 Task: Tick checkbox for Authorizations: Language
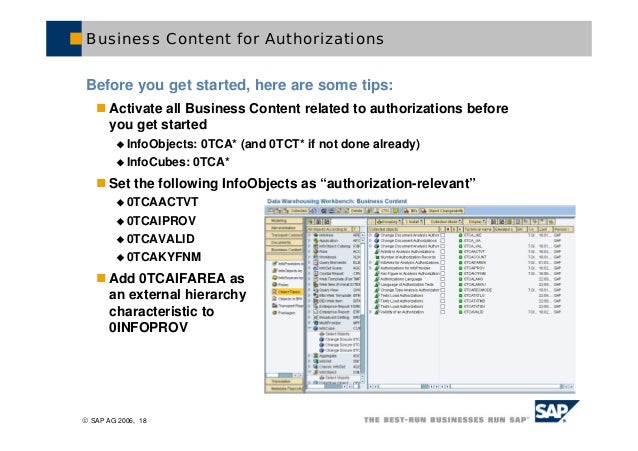(x=443, y=279)
